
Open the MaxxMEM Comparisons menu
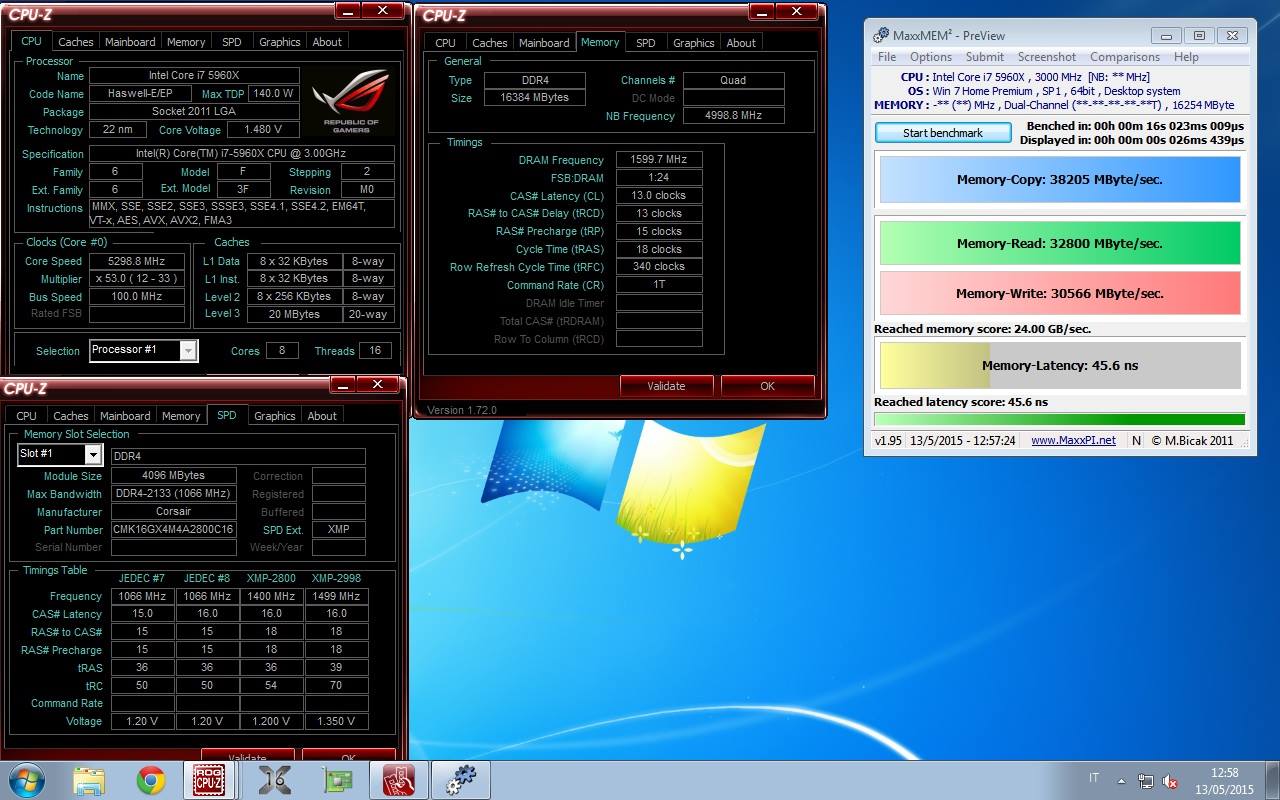pos(1125,57)
